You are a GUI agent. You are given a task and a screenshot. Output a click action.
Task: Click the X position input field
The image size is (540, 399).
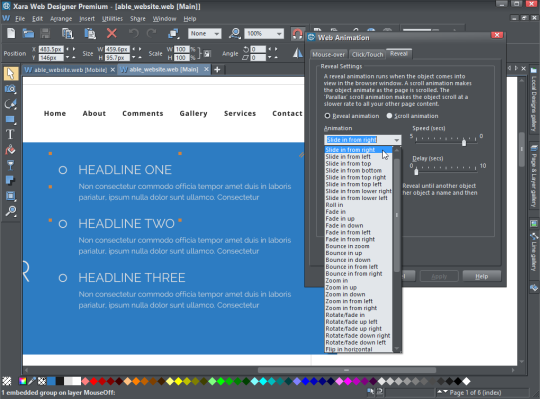[51, 49]
